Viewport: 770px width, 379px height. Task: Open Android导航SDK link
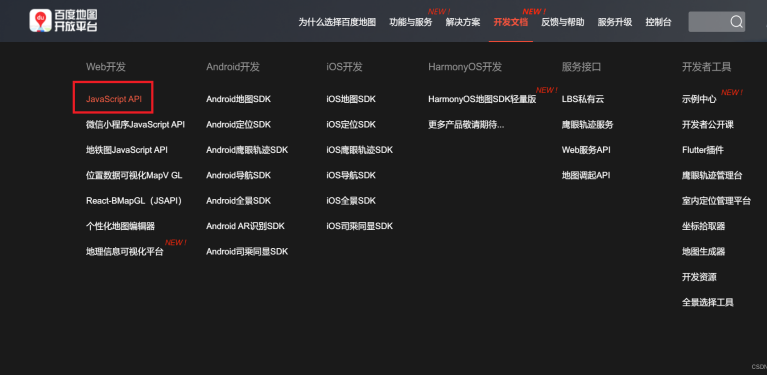pyautogui.click(x=238, y=175)
